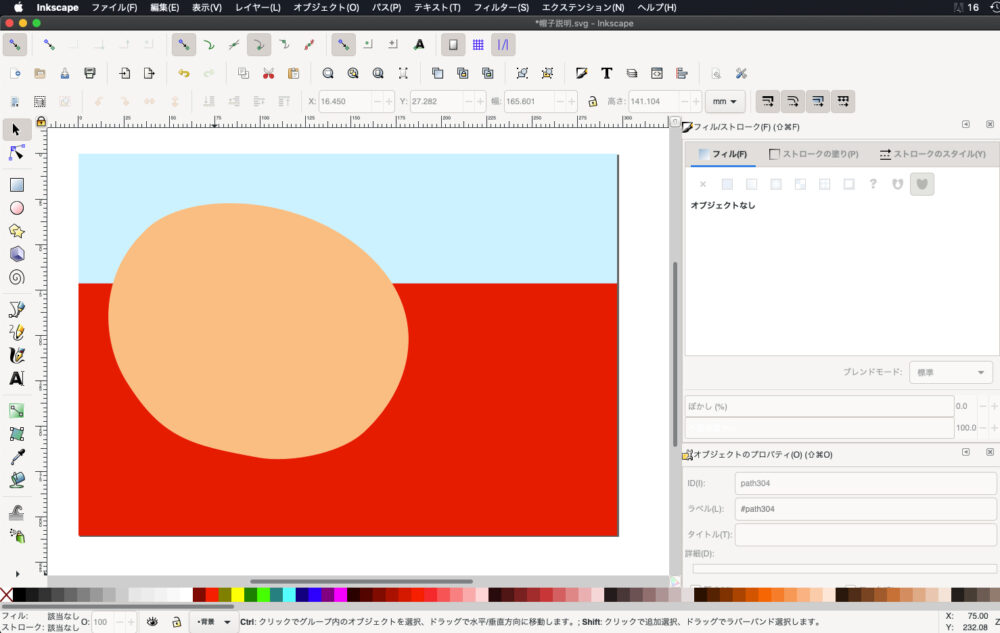
Task: Pick the star and polygon tool
Action: (x=17, y=231)
